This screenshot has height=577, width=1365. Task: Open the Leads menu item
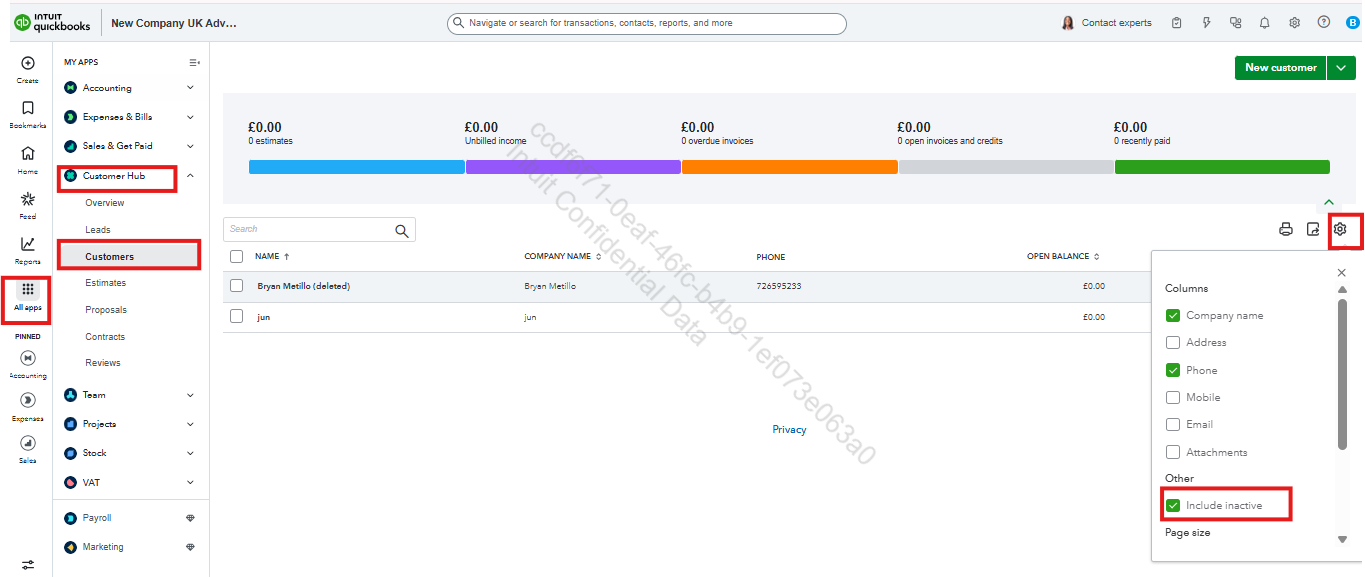[98, 230]
